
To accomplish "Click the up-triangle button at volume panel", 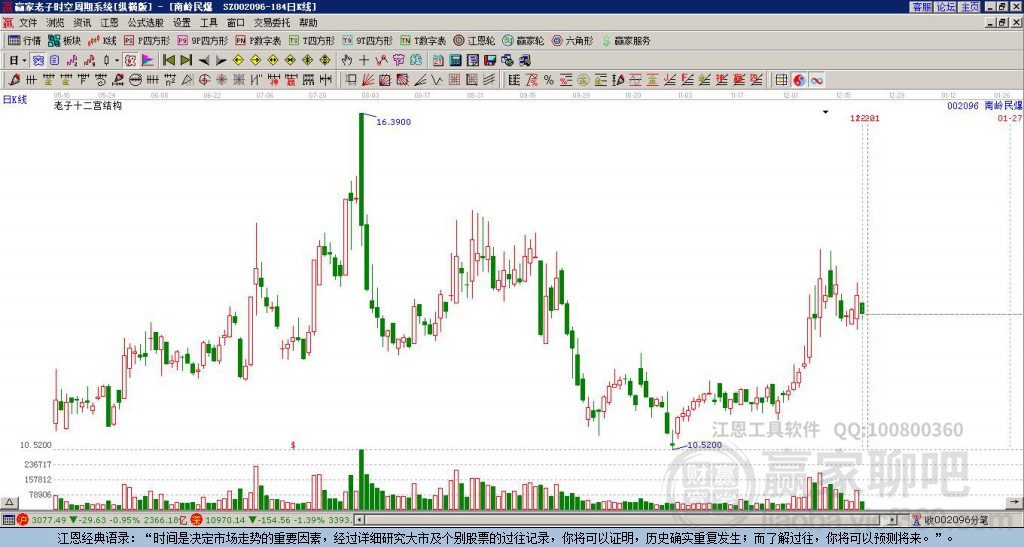I will click(9, 502).
